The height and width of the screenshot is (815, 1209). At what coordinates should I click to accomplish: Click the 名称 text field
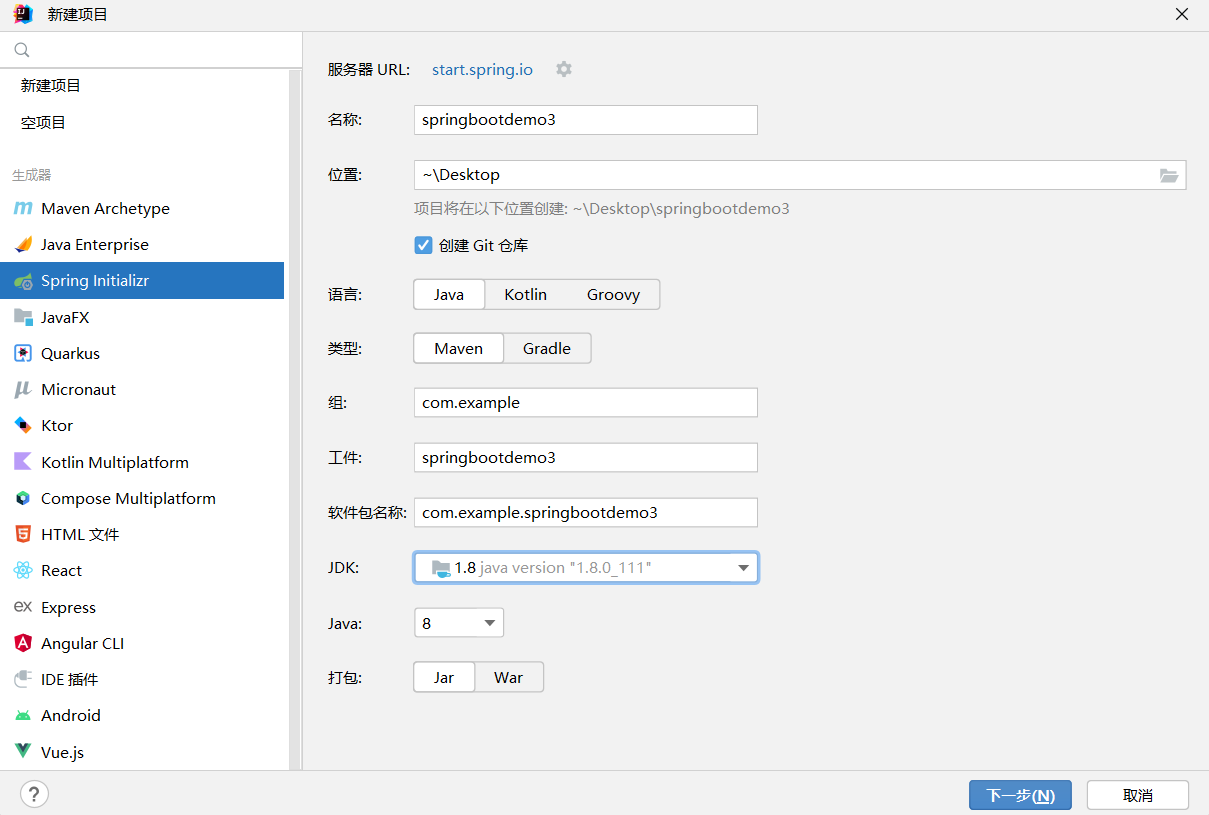[585, 120]
